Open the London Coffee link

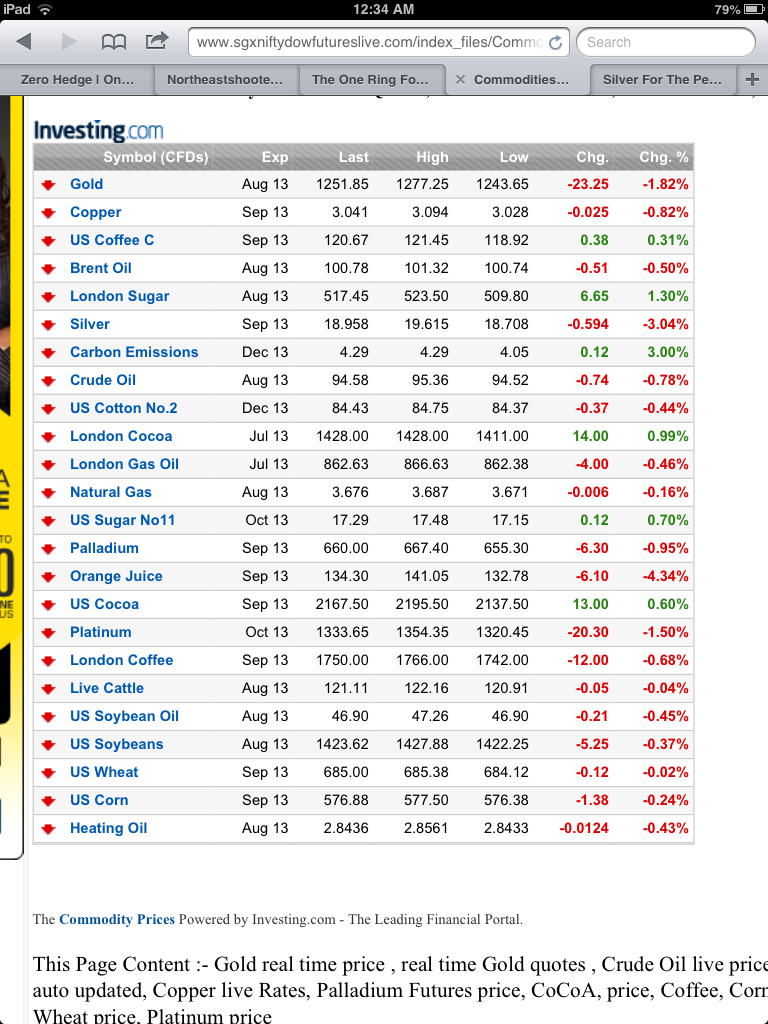tap(121, 660)
